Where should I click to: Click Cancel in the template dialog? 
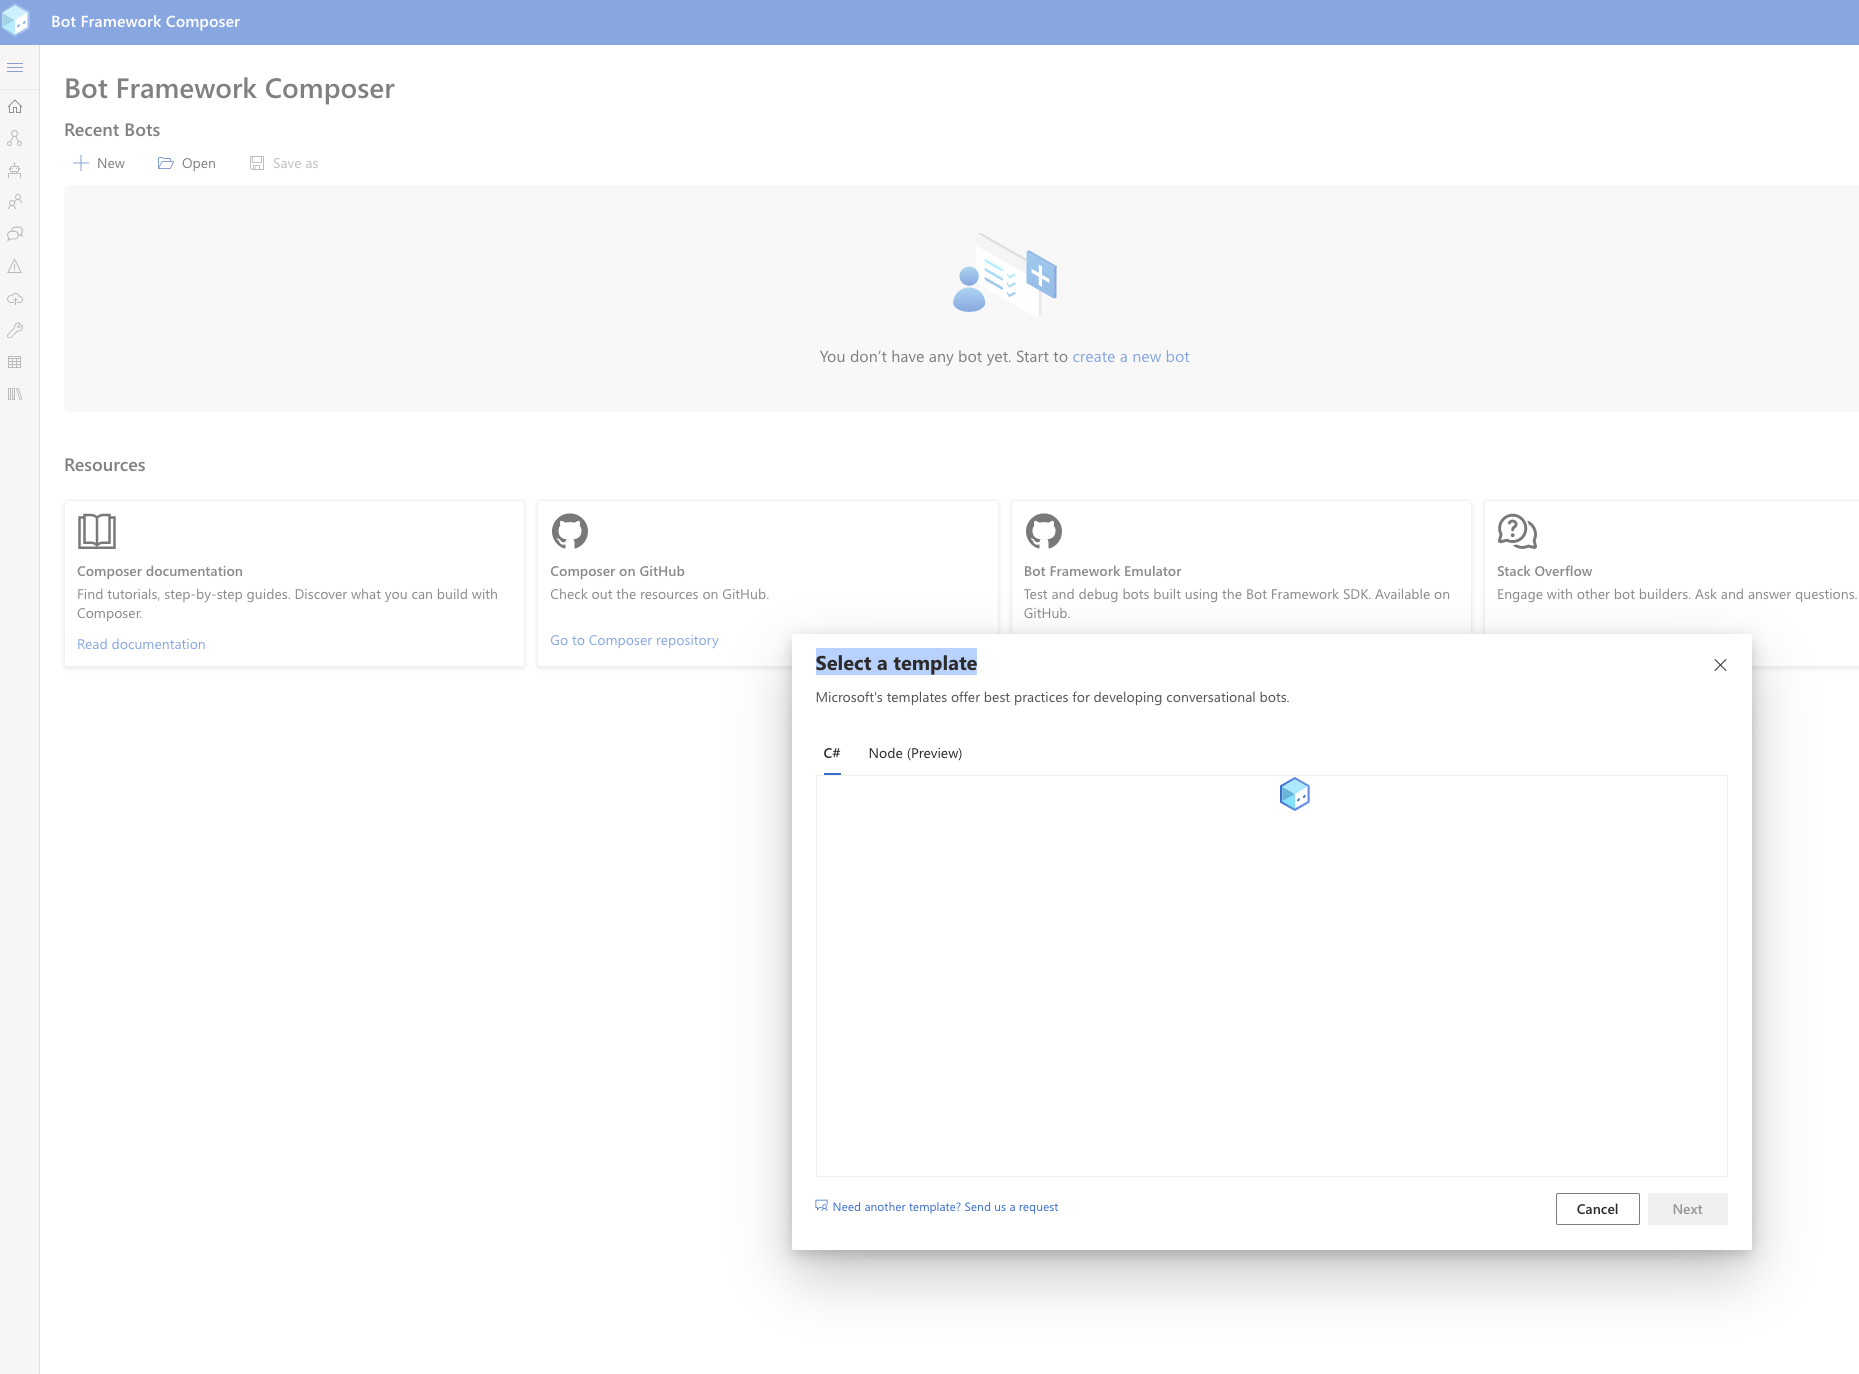click(1597, 1209)
